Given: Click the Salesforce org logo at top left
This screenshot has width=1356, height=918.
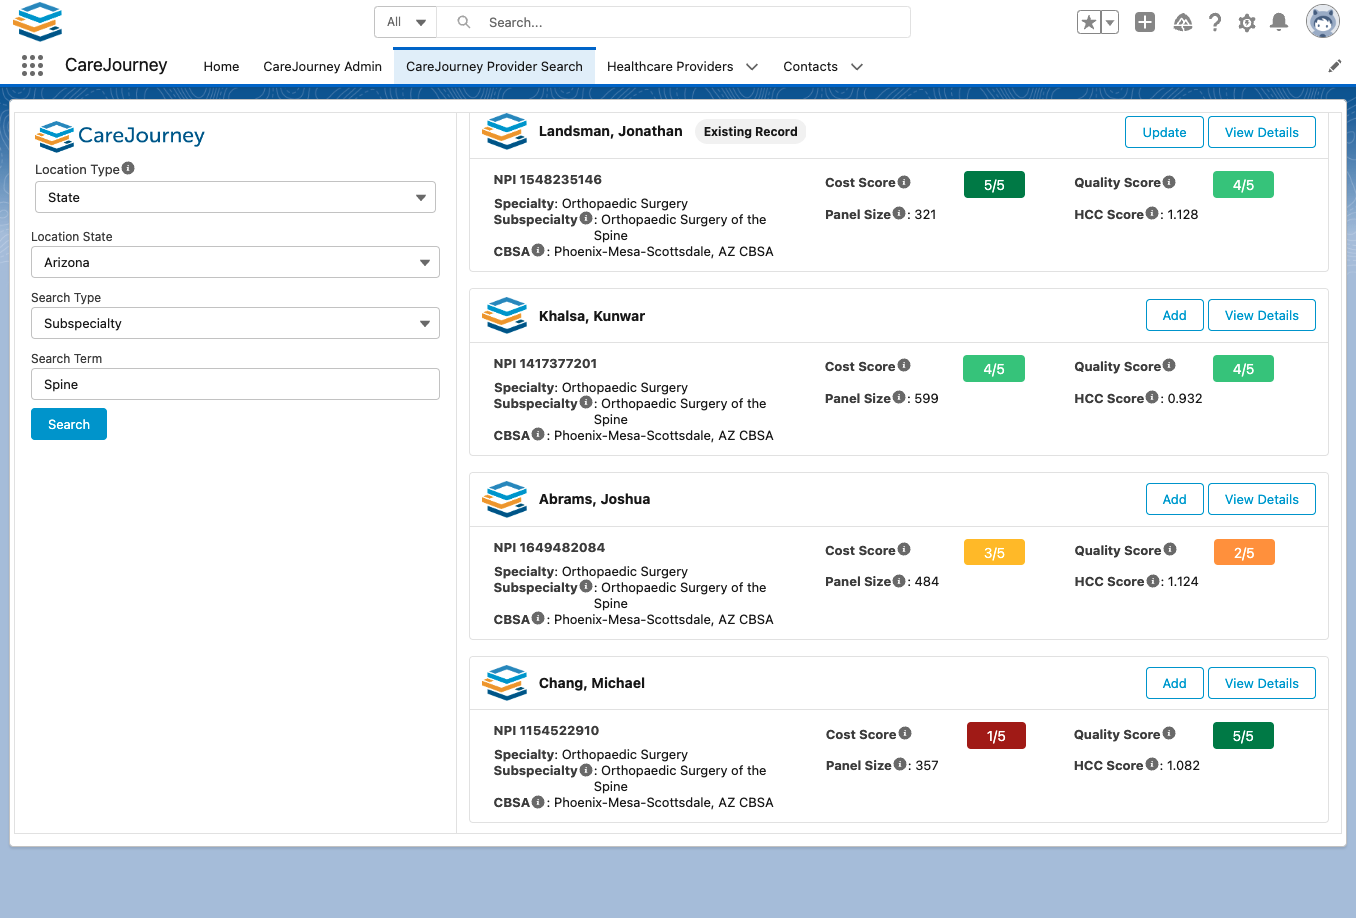Looking at the screenshot, I should (38, 21).
